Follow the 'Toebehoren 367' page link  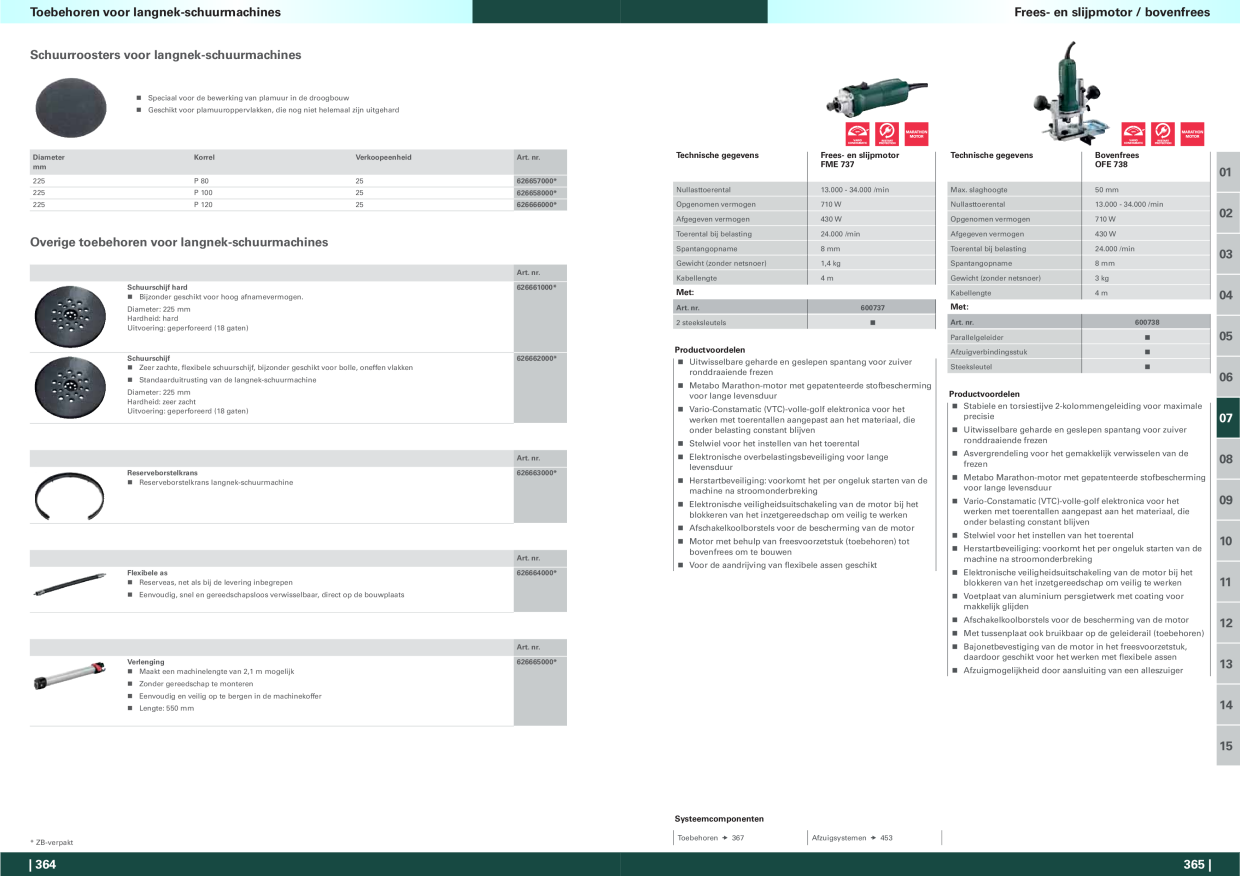(711, 838)
